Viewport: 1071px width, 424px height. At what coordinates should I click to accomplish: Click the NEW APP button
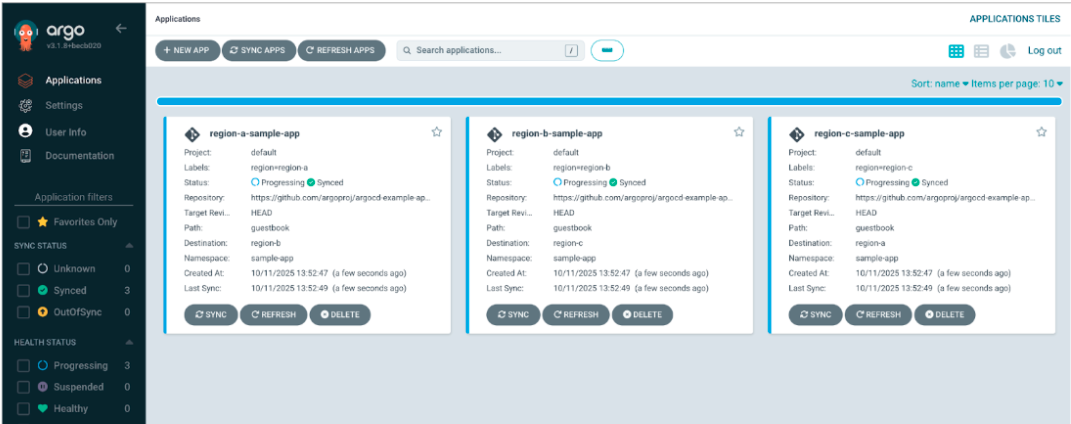186,50
